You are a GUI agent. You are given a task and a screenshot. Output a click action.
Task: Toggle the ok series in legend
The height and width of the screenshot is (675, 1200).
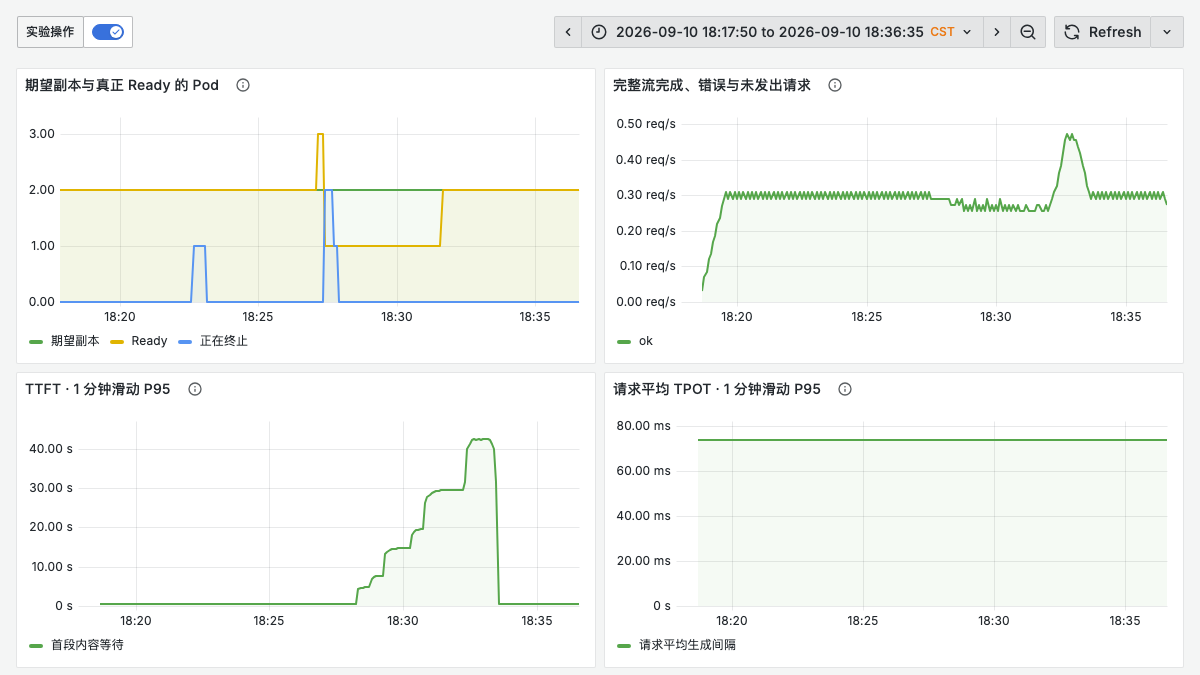(646, 341)
